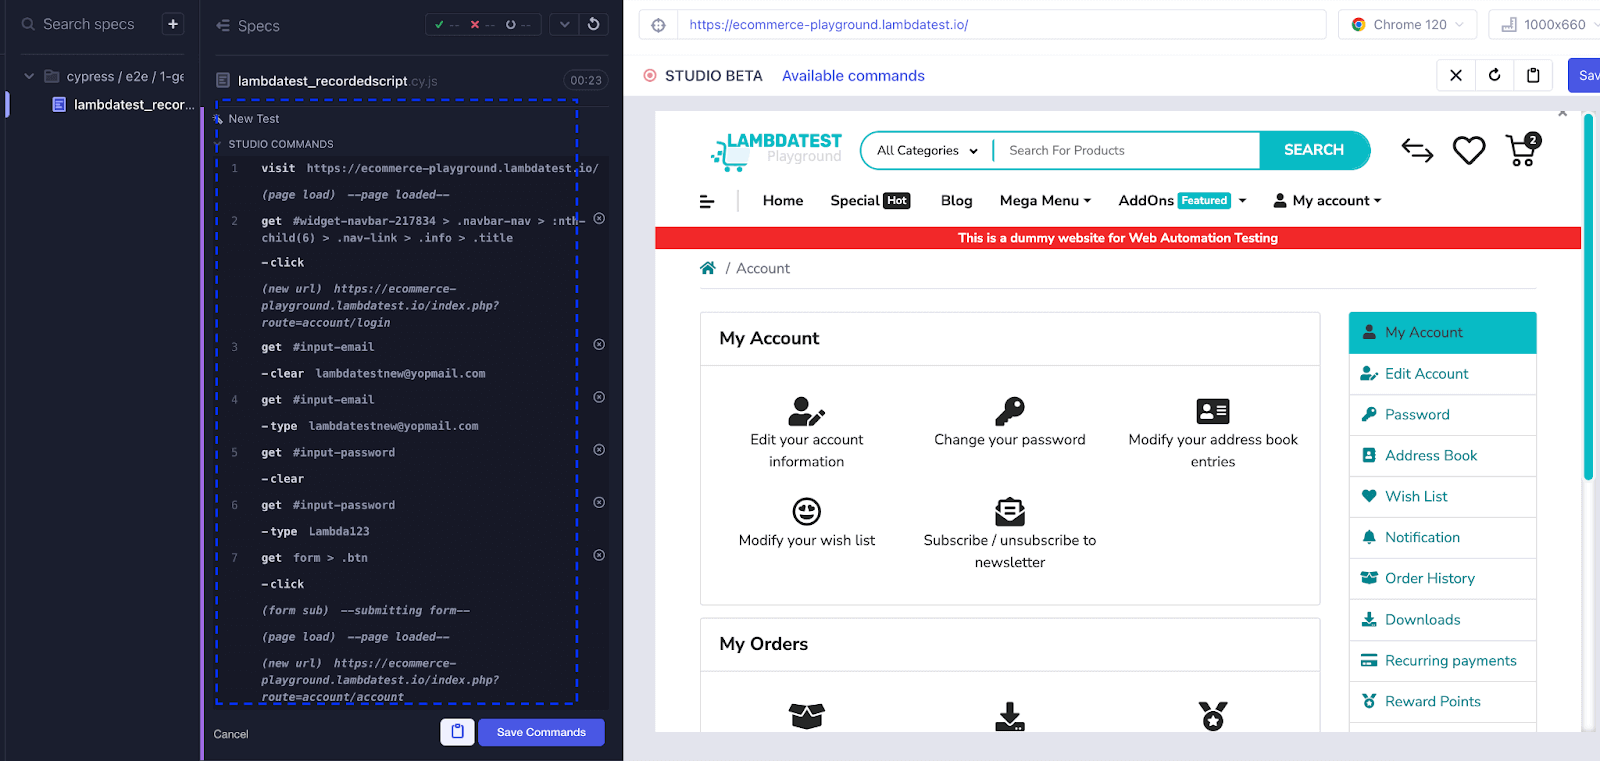Click the Save Commands button
1600x761 pixels.
541,732
